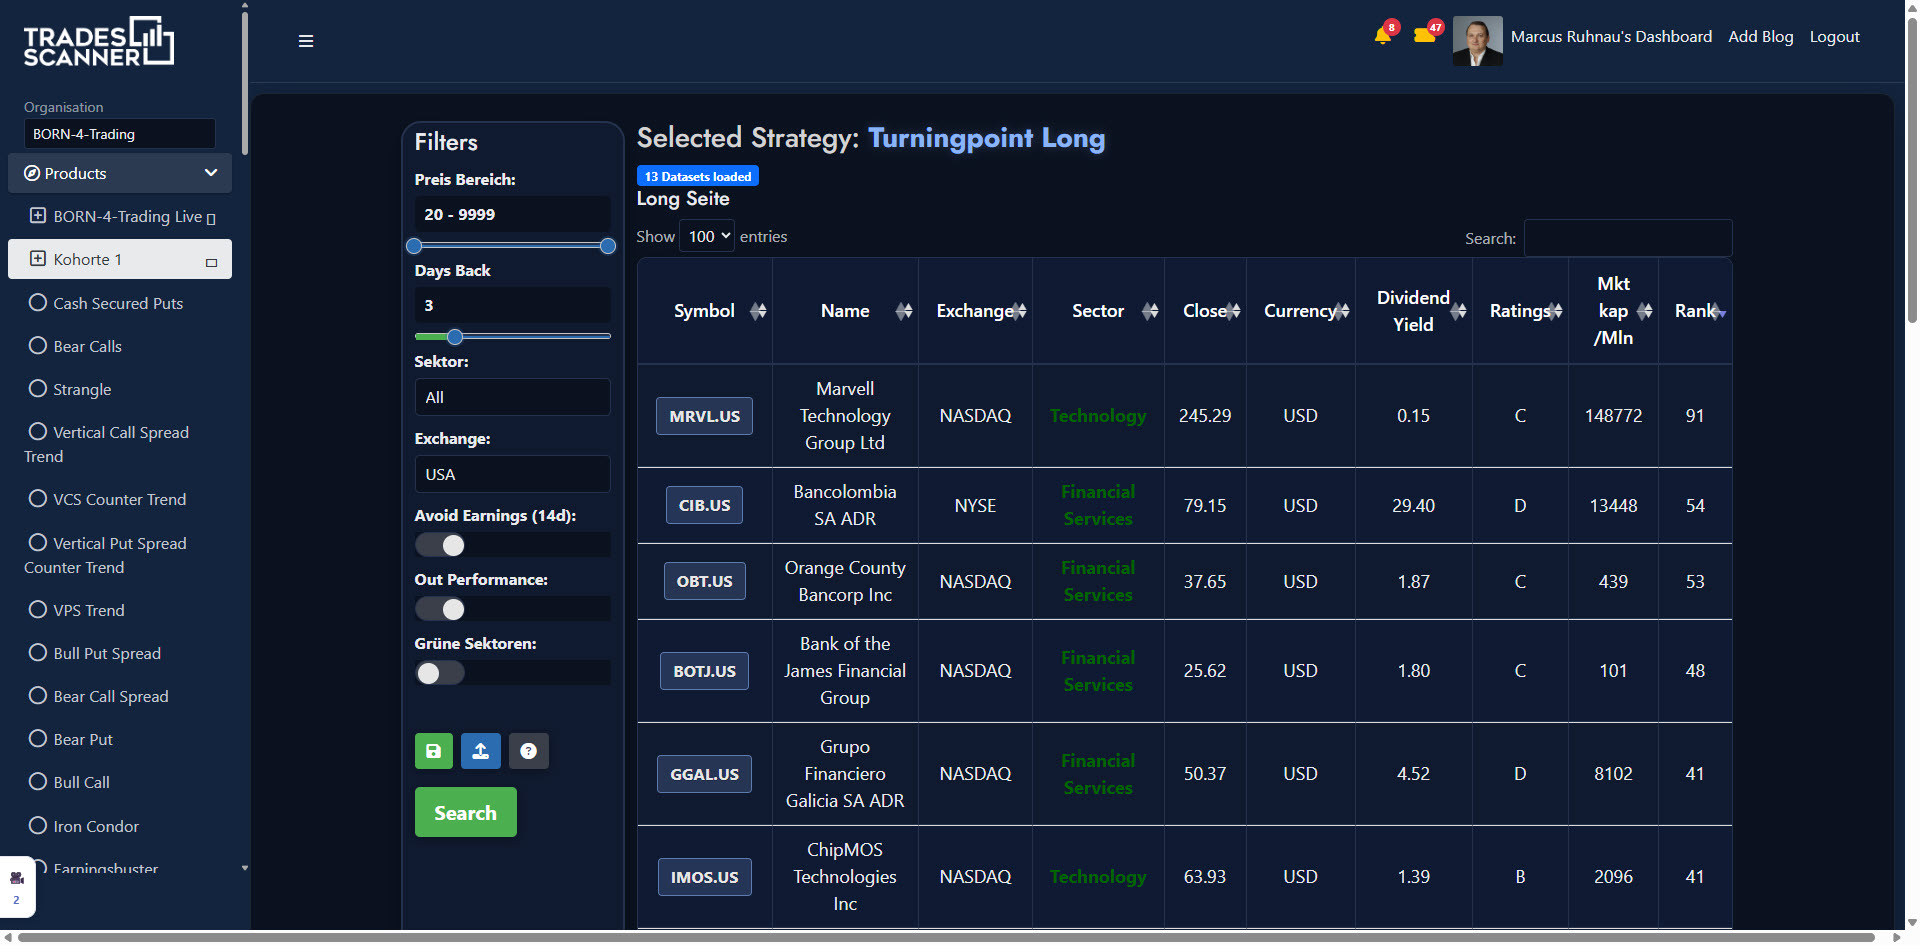Viewport: 1920px width, 945px height.
Task: Click the camera widget icon at bottom left
Action: 17,878
